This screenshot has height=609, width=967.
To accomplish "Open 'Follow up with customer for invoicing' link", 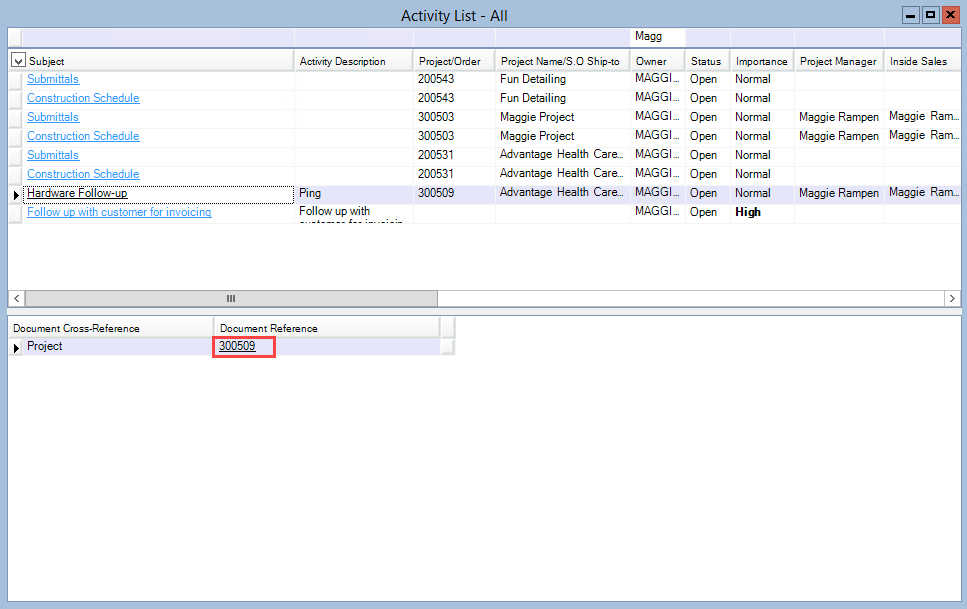I will (119, 212).
